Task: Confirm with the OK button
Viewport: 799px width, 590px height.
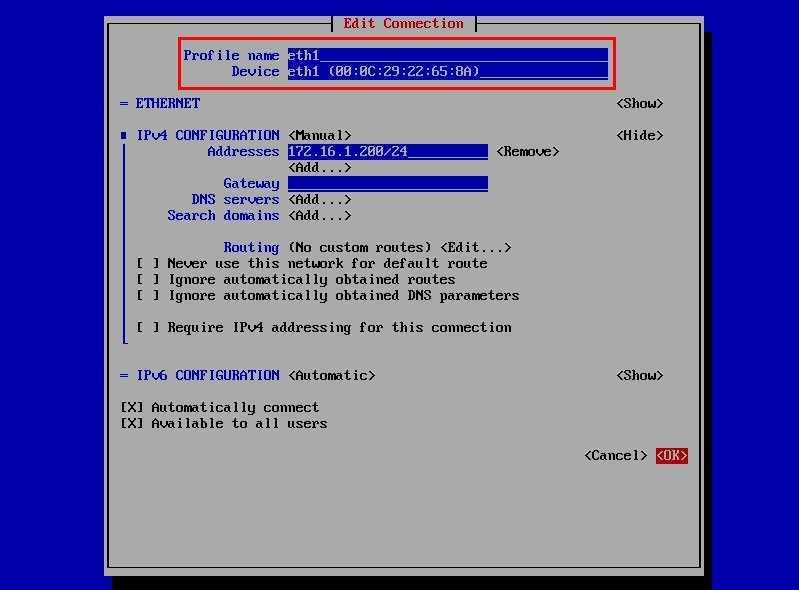Action: point(672,455)
